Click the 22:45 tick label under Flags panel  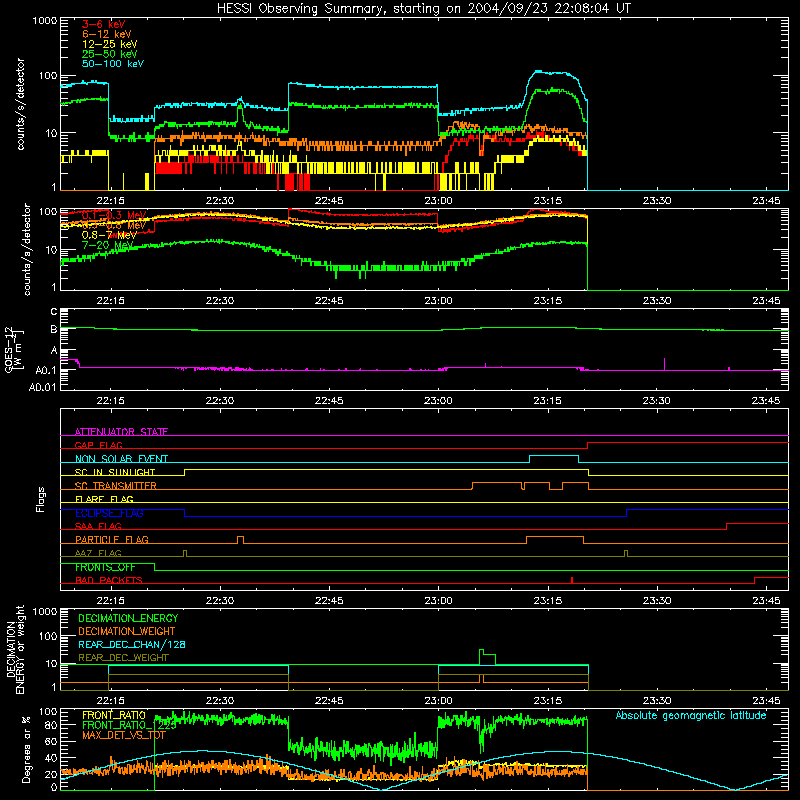[329, 601]
